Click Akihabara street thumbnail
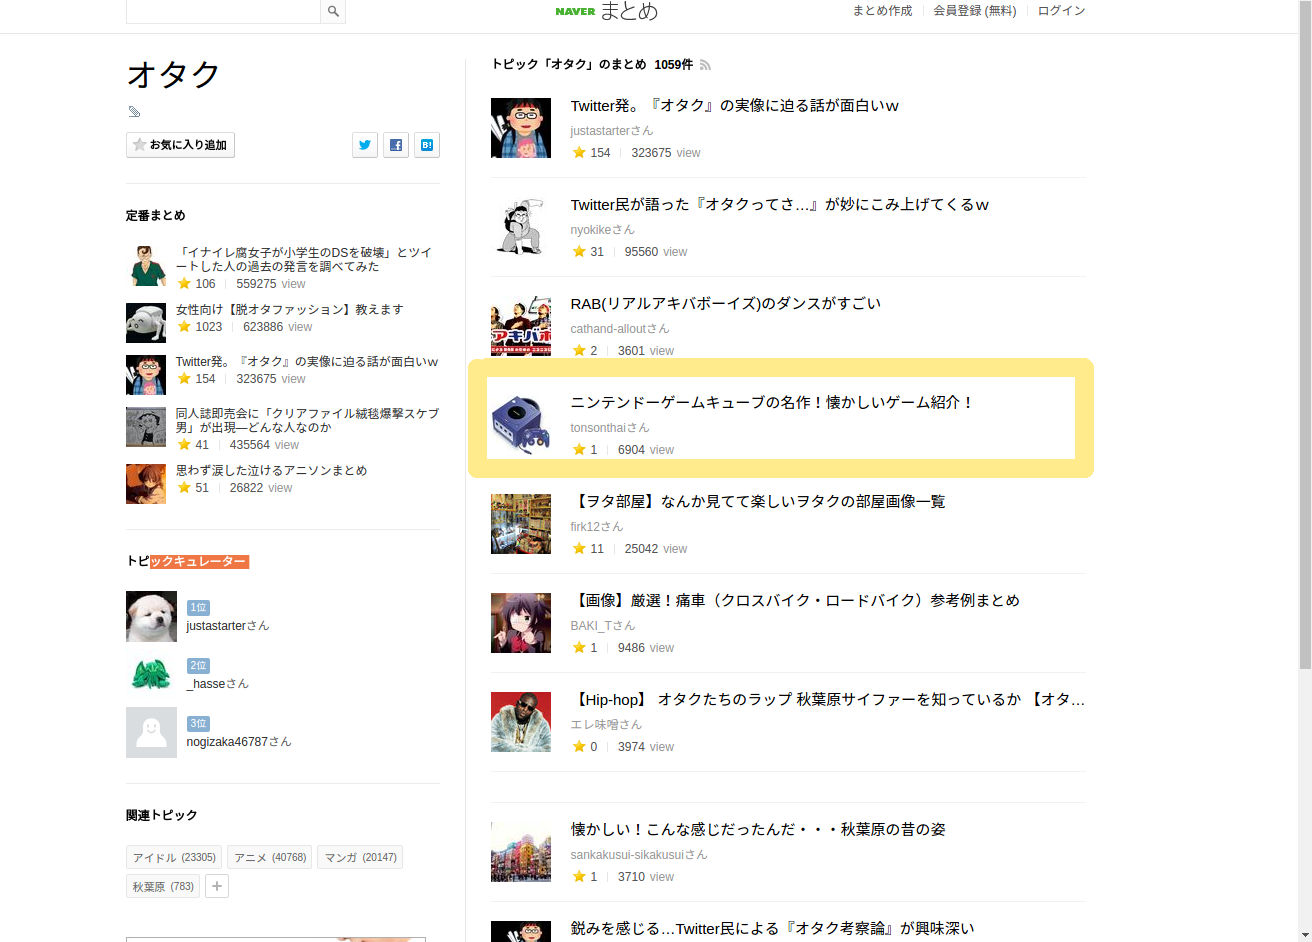Image resolution: width=1312 pixels, height=942 pixels. click(x=521, y=852)
